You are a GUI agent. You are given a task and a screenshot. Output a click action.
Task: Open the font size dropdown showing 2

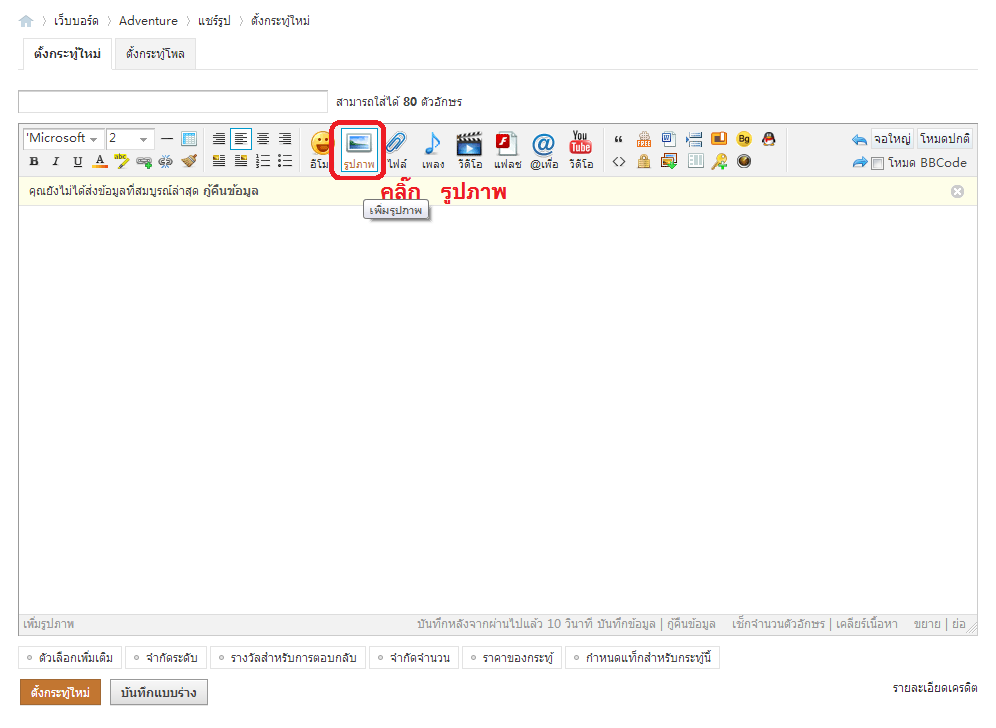click(130, 138)
